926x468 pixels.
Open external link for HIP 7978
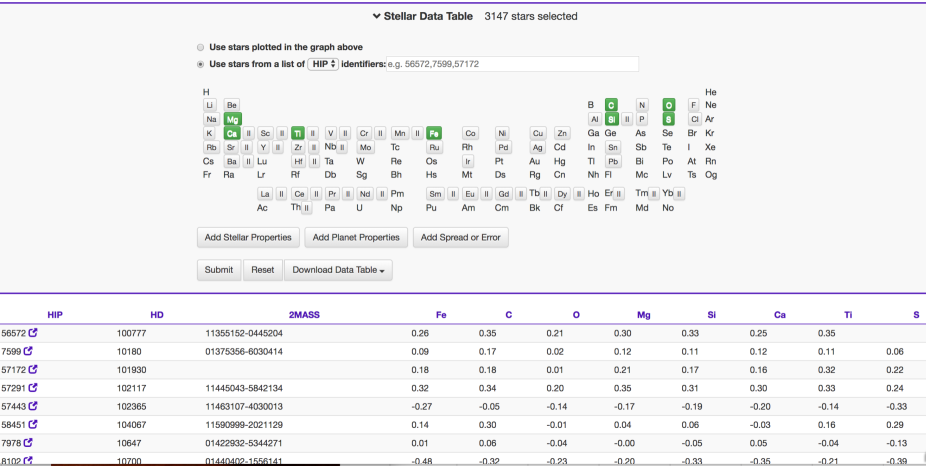28,442
